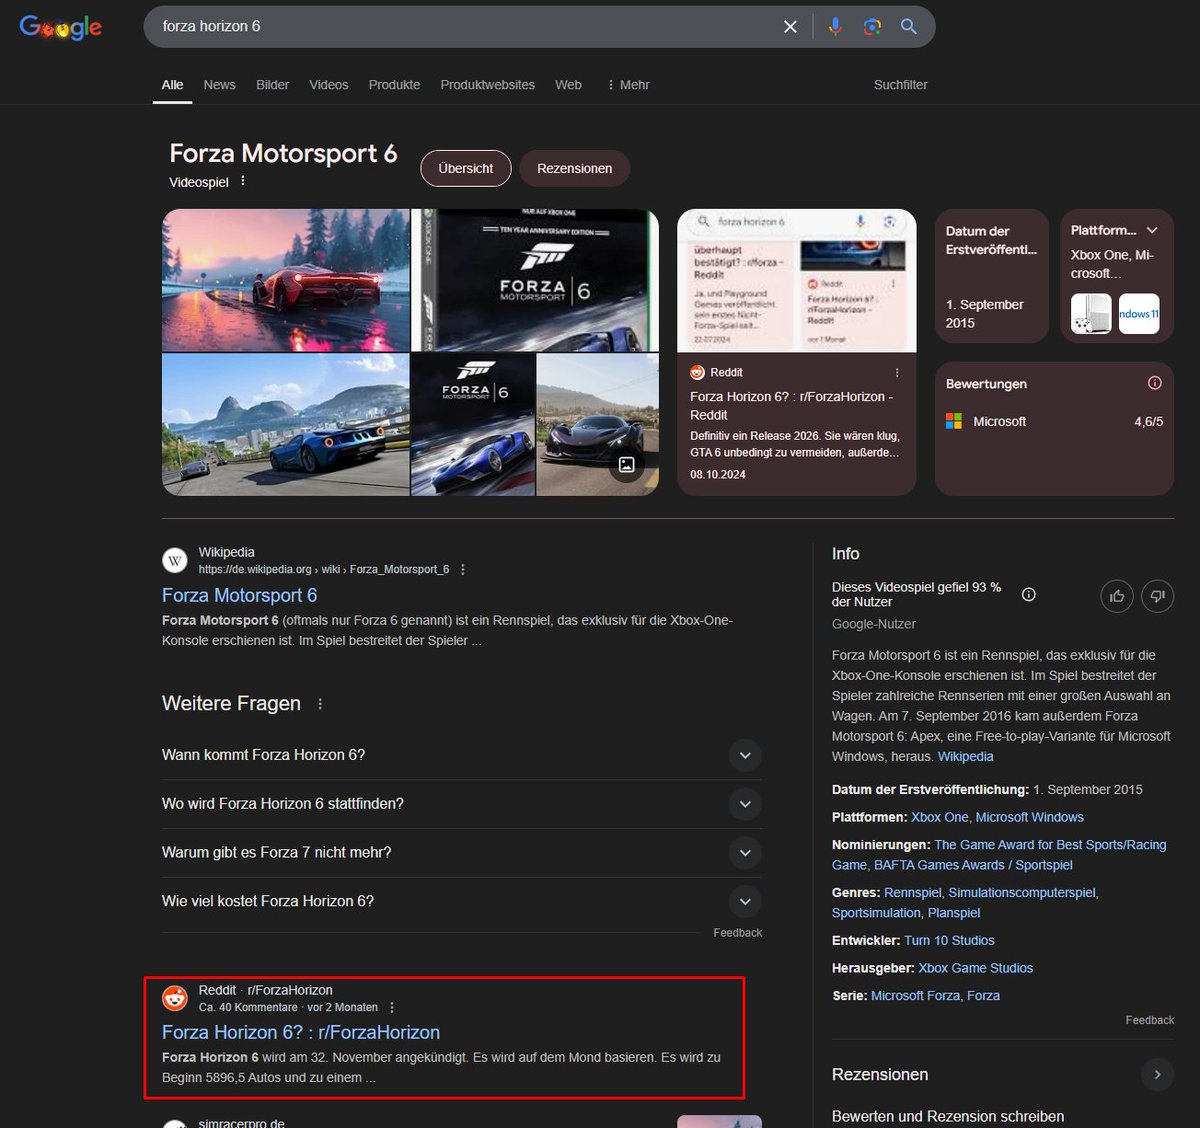
Task: Click the Reddit favicon in search result
Action: tap(175, 998)
